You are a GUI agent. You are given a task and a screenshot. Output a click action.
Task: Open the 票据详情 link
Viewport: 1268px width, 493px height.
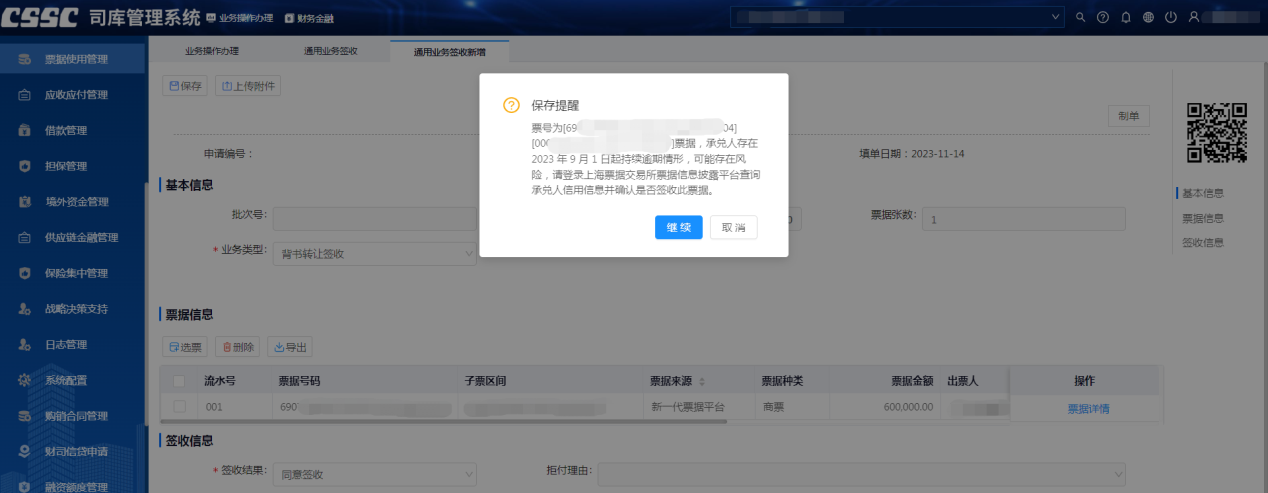coord(1088,408)
